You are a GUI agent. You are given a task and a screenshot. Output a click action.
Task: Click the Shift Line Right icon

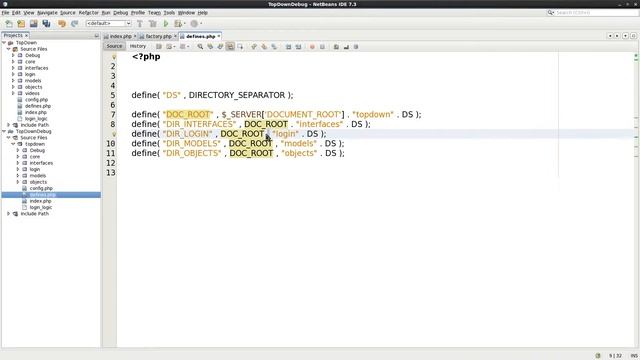[298, 47]
